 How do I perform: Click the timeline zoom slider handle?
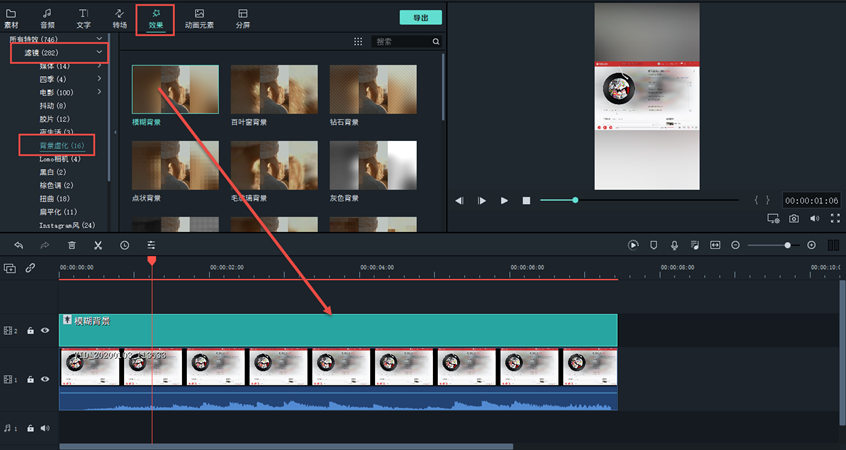click(x=788, y=245)
